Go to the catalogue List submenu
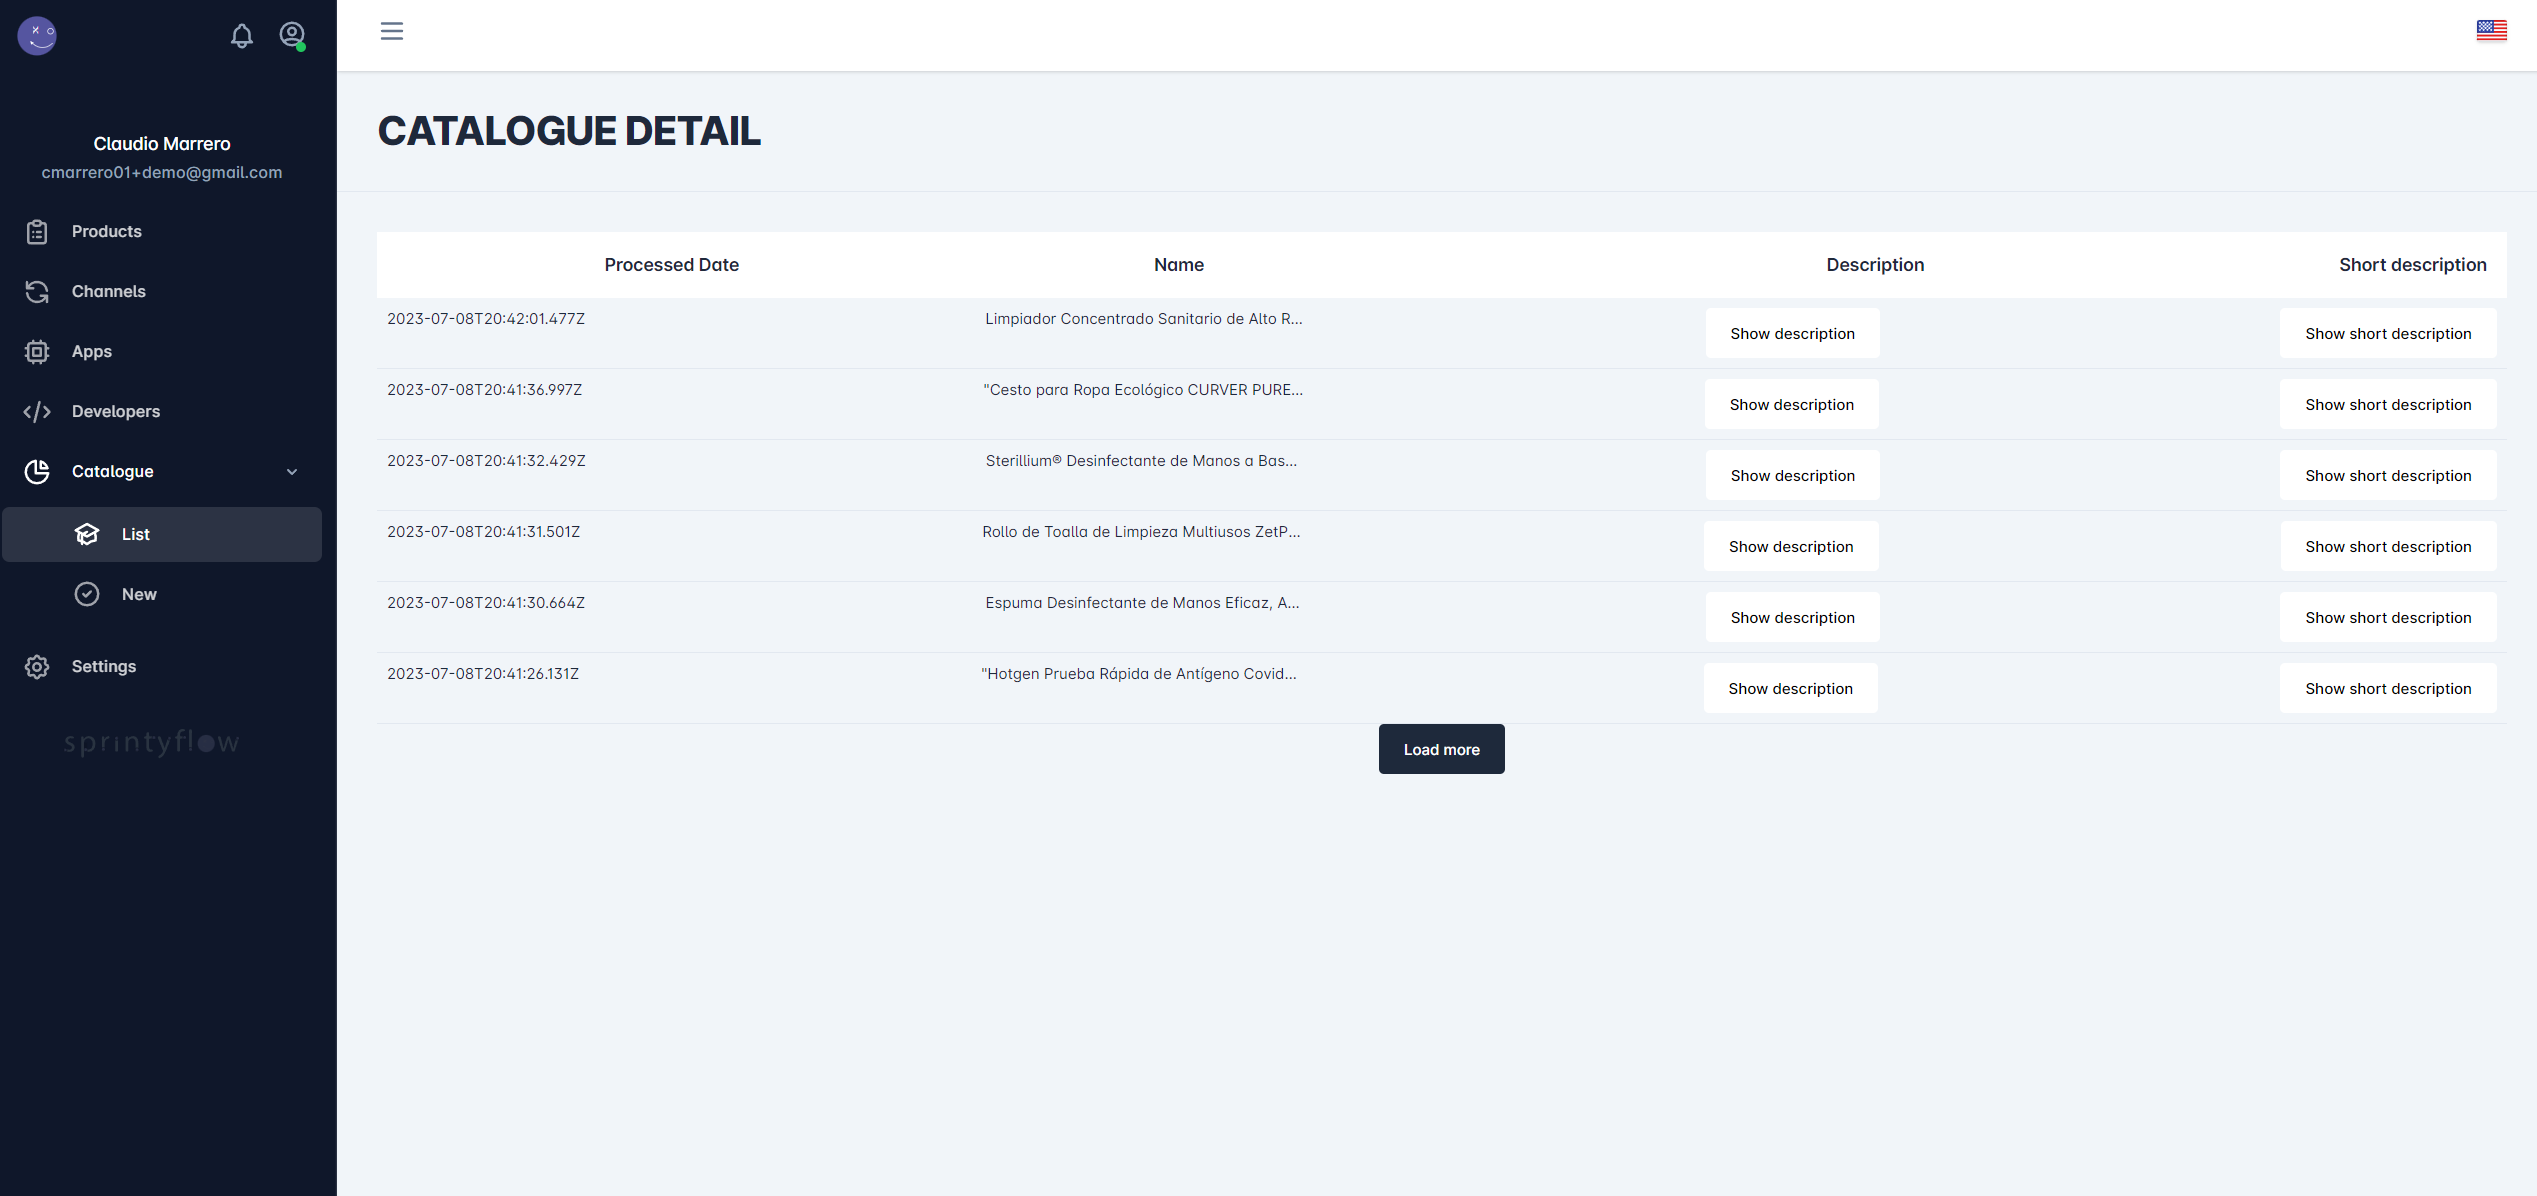Image resolution: width=2537 pixels, height=1196 pixels. click(x=162, y=534)
